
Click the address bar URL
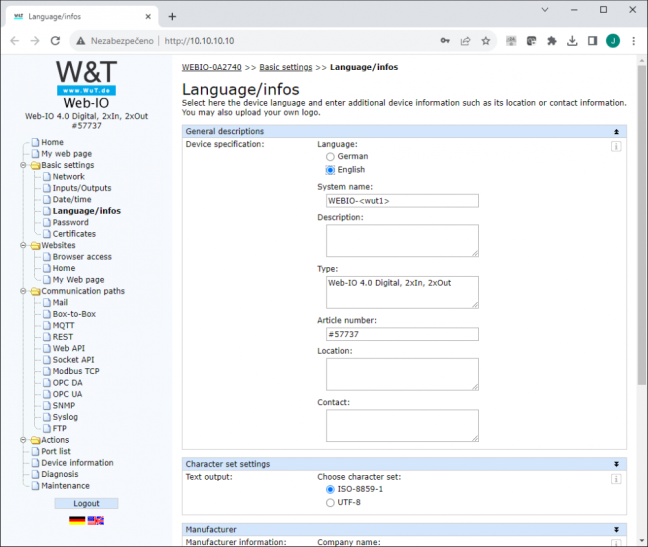(x=199, y=41)
